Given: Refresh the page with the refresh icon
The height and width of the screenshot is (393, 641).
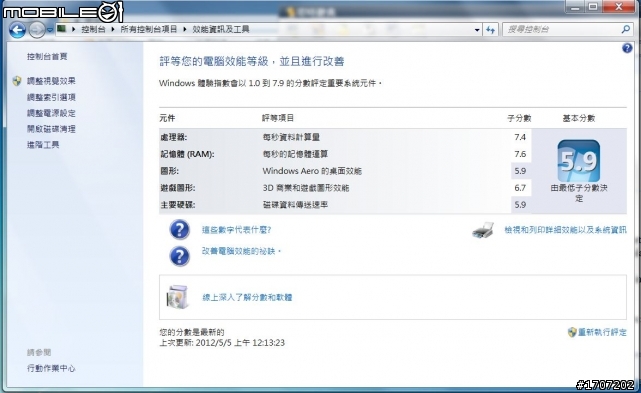Looking at the screenshot, I should 491,29.
